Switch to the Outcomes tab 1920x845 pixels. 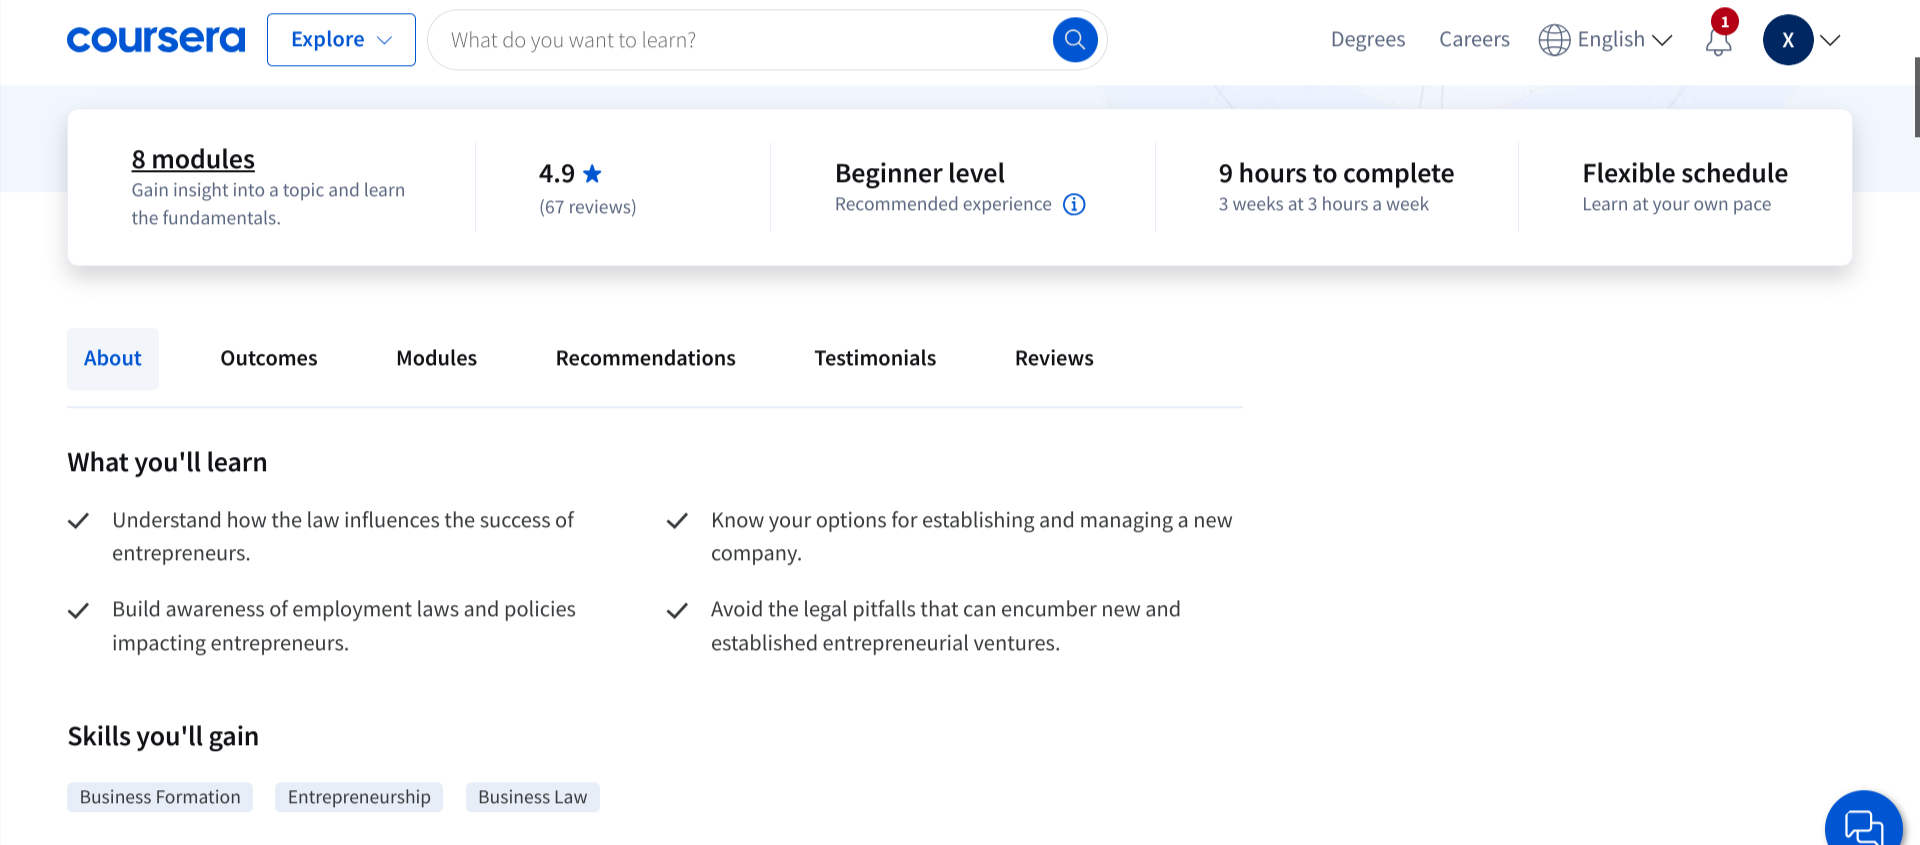point(269,358)
